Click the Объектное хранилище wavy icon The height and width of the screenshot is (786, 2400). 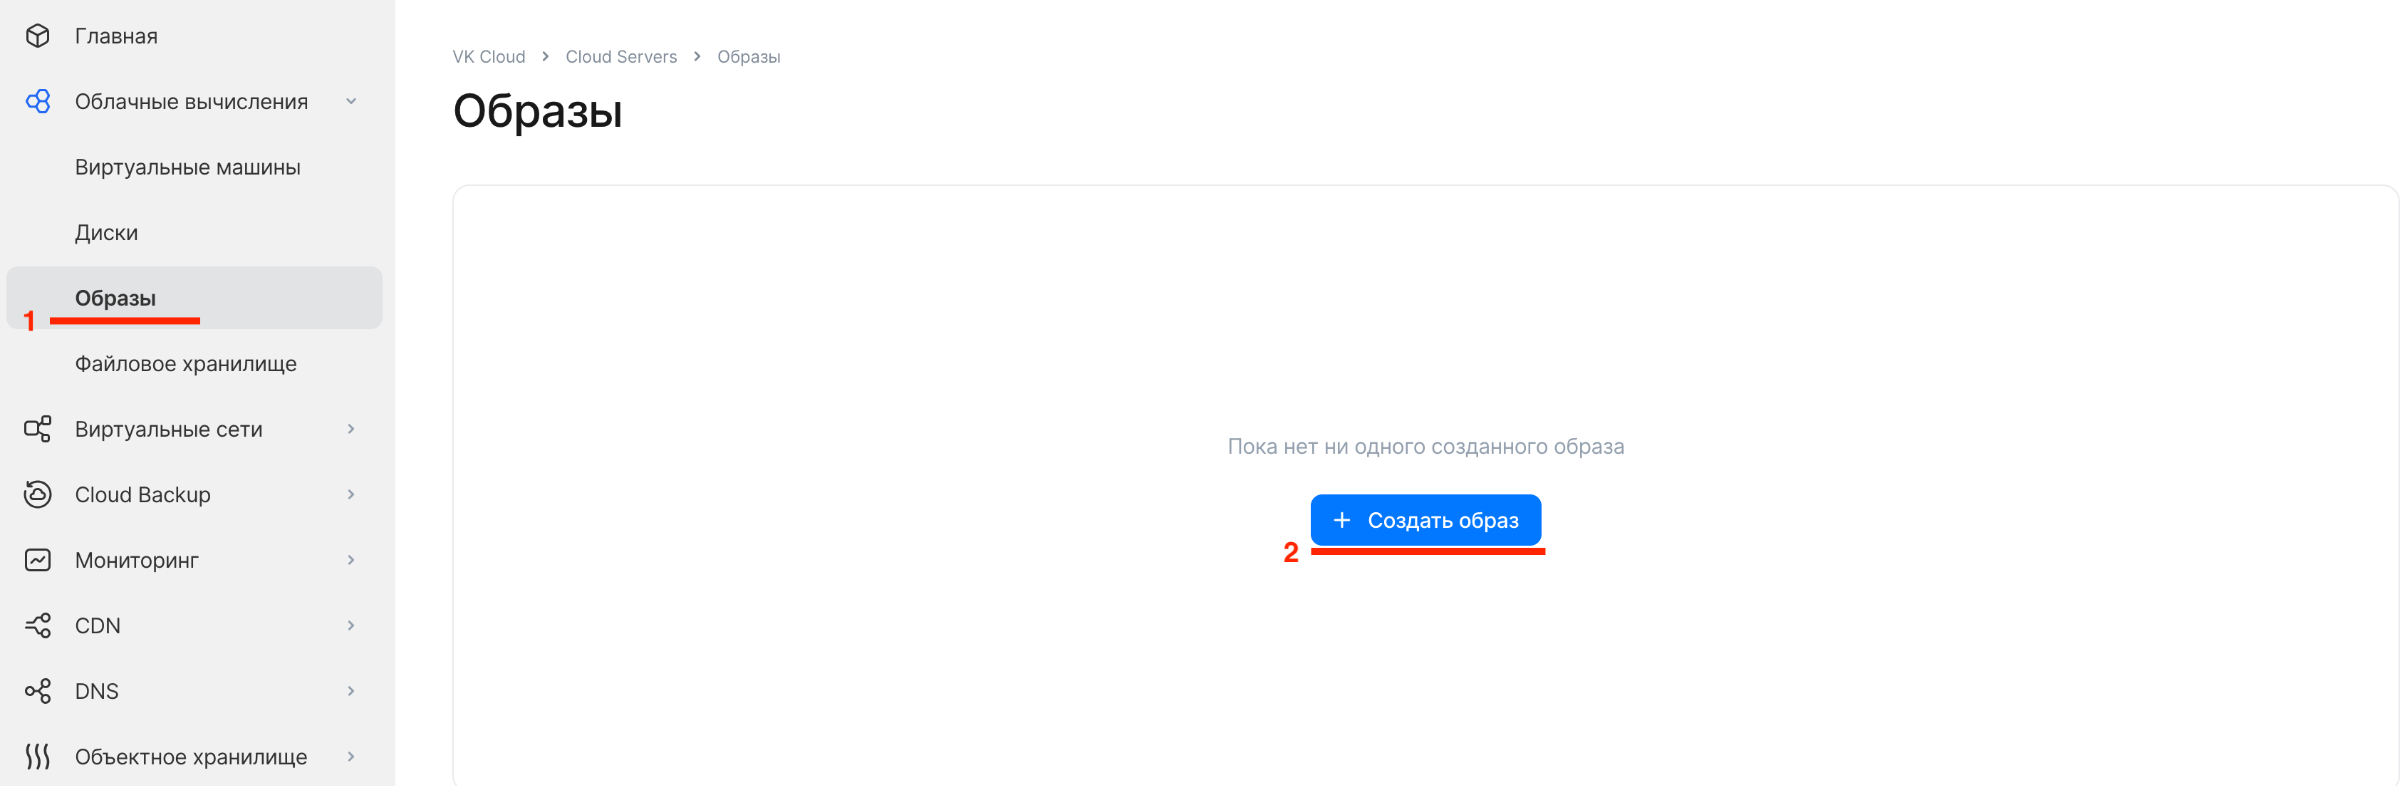pyautogui.click(x=37, y=756)
